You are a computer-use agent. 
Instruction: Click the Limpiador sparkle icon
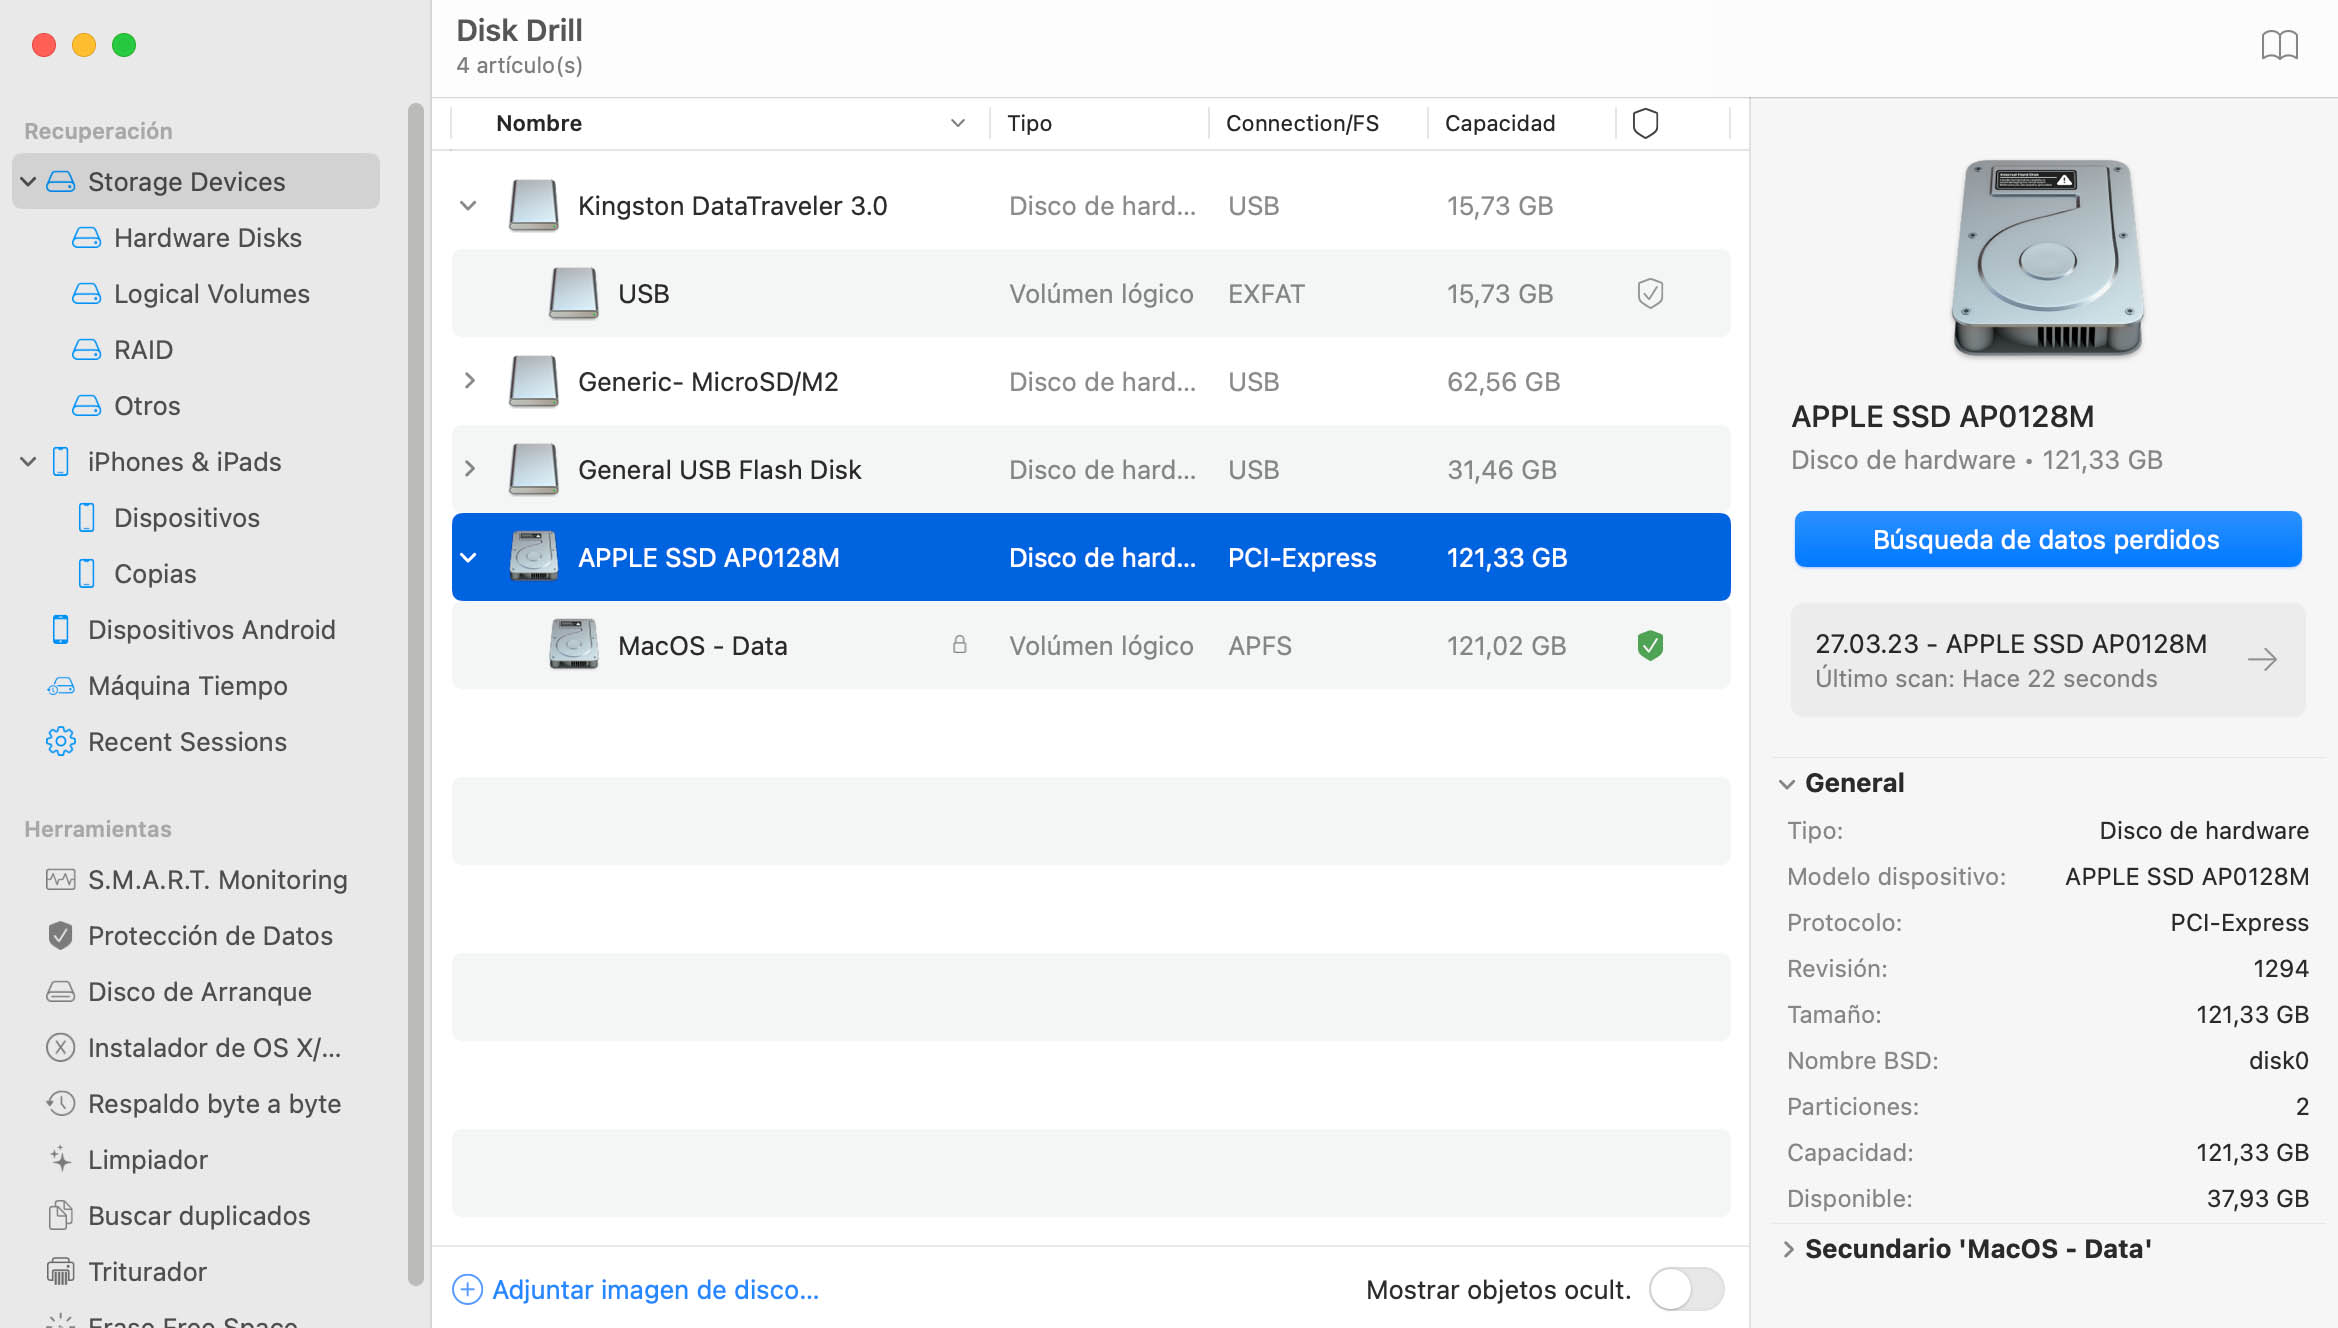click(60, 1159)
